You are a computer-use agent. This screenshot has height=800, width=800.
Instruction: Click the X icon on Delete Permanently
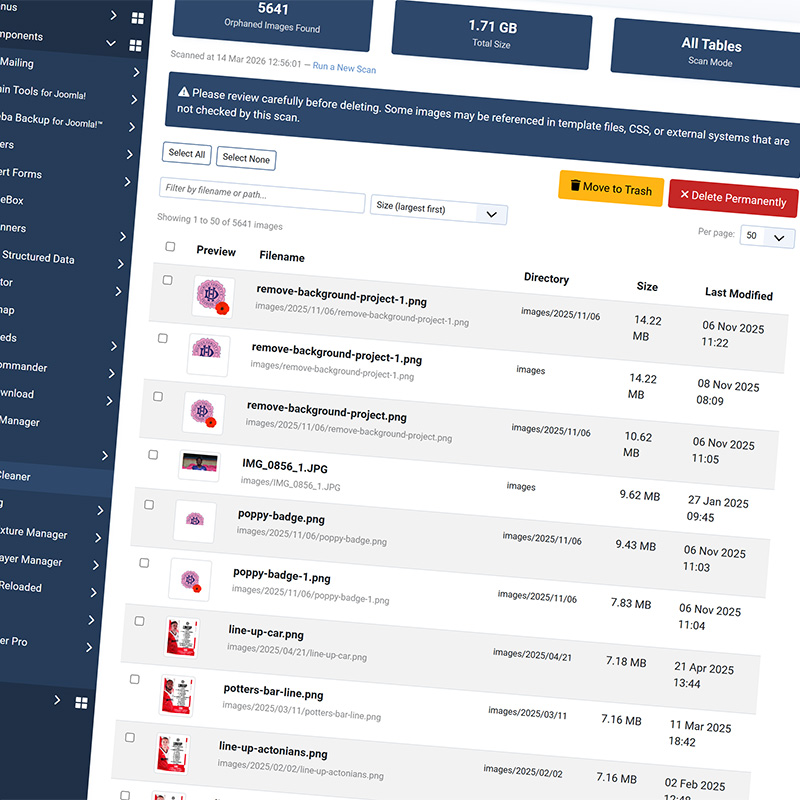tap(684, 196)
